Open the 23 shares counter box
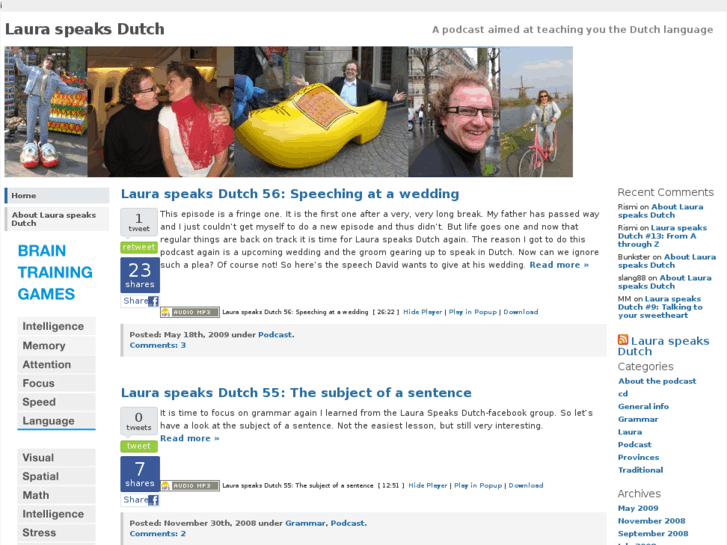This screenshot has height=545, width=727. click(x=140, y=275)
